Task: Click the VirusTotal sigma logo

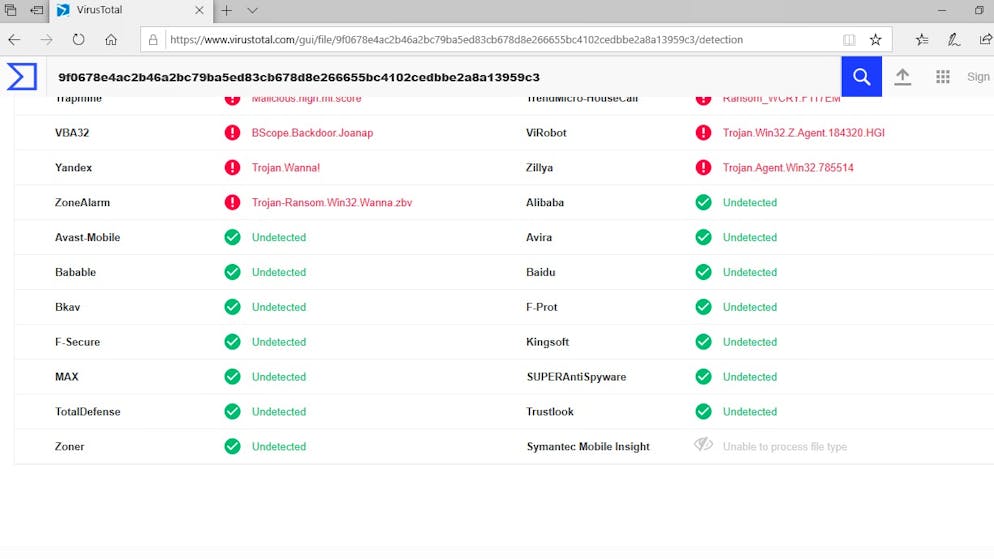Action: pos(22,77)
